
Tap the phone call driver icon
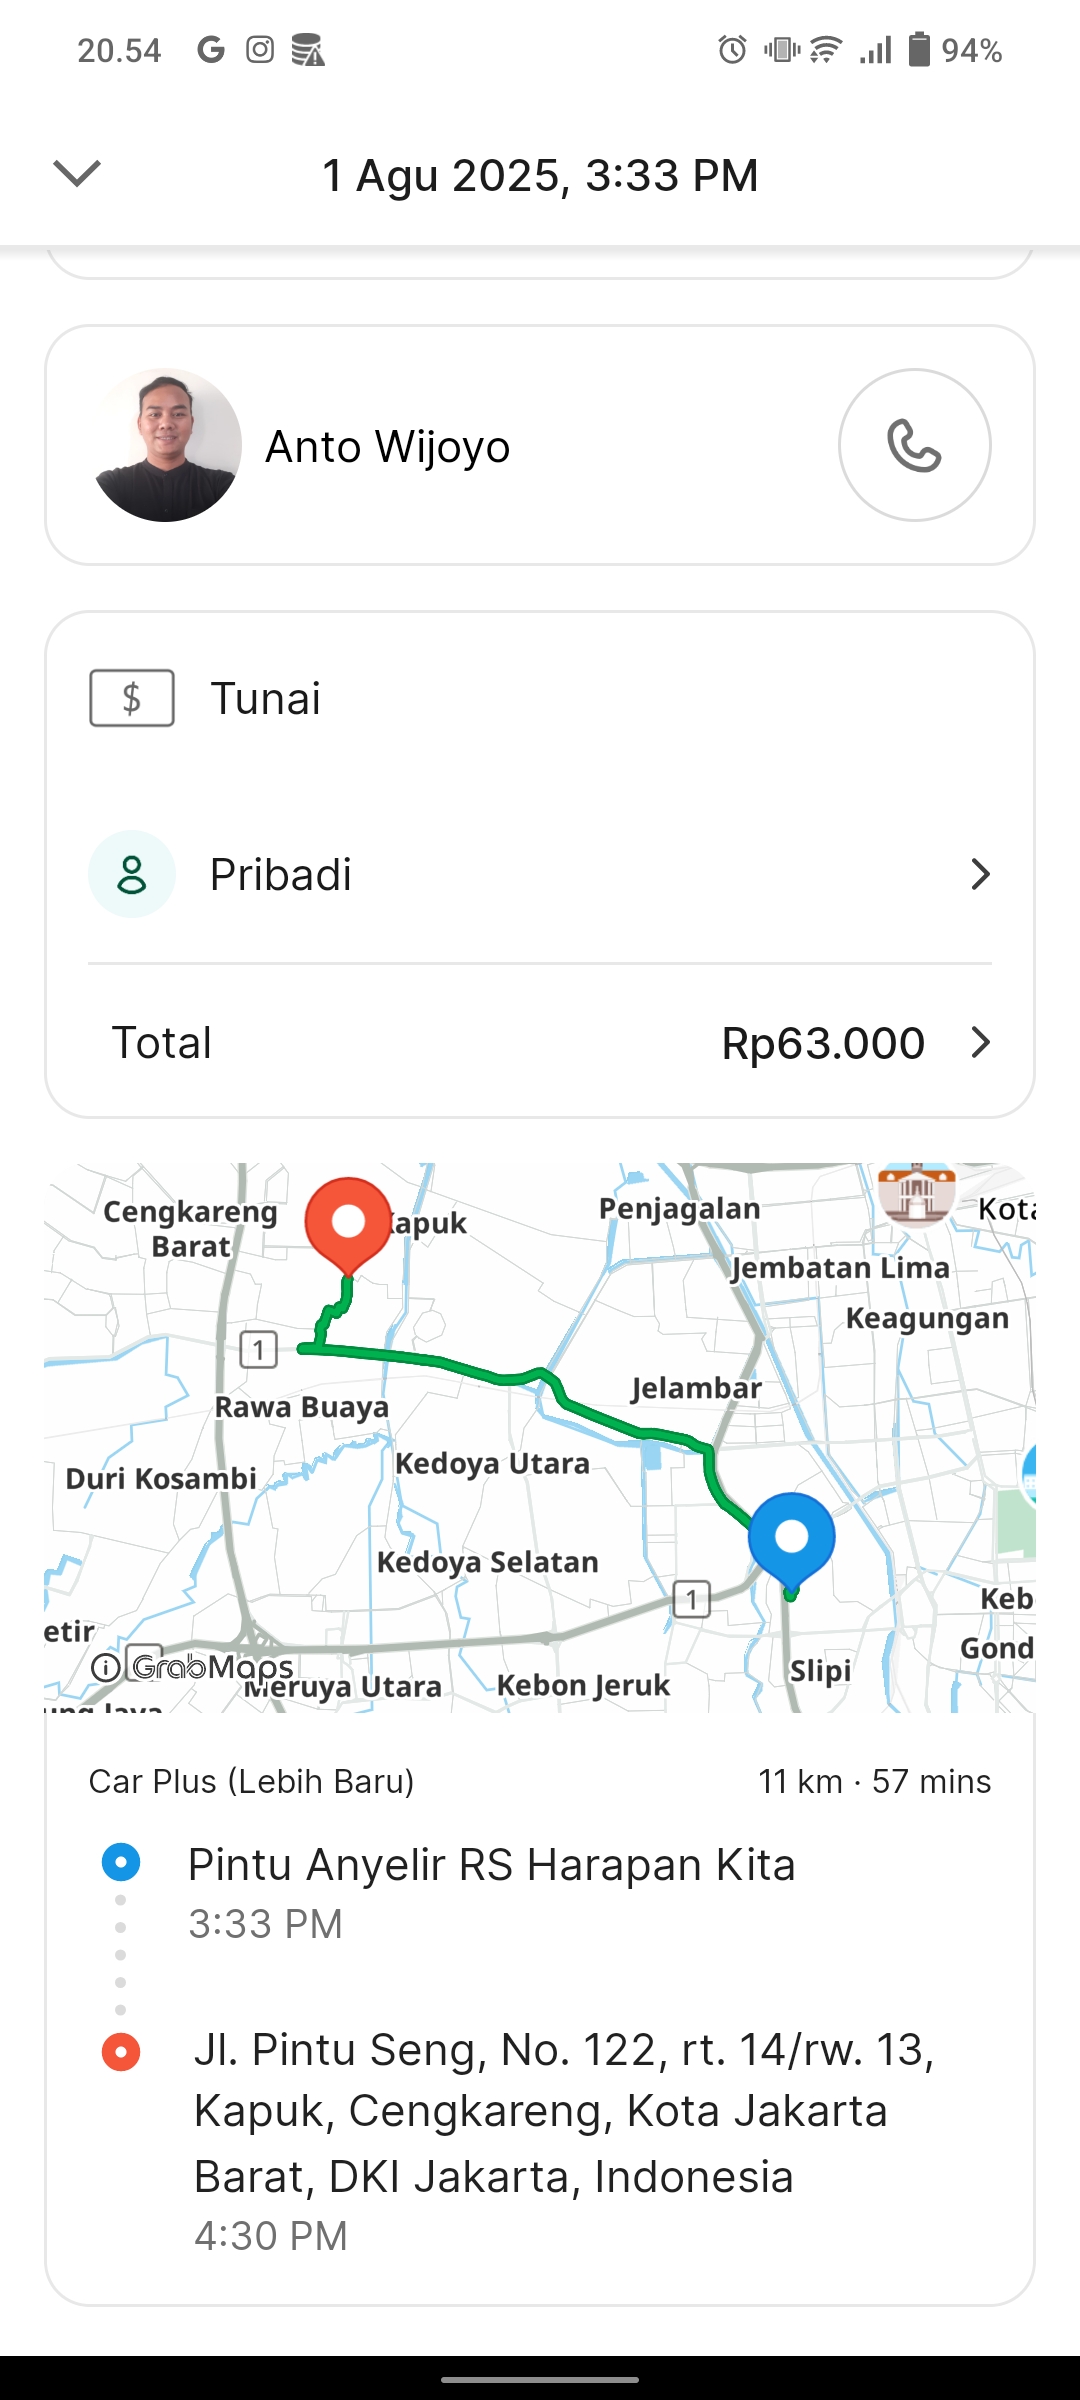[x=914, y=445]
